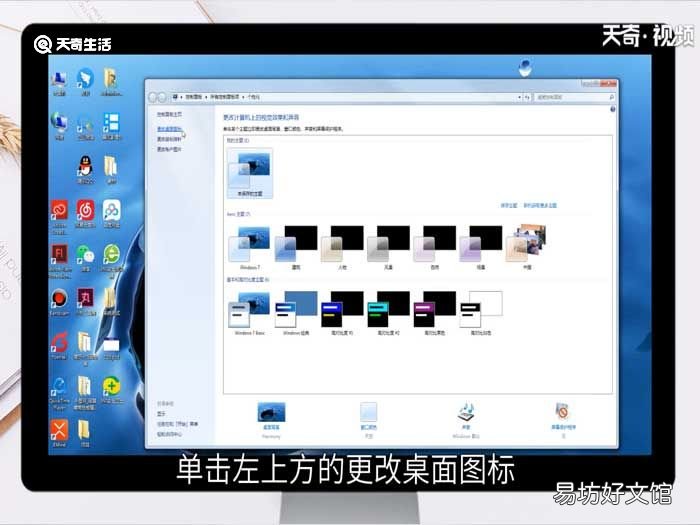Open Control Panel Home link in sidebar
Screen dimensions: 700x525
(169, 115)
